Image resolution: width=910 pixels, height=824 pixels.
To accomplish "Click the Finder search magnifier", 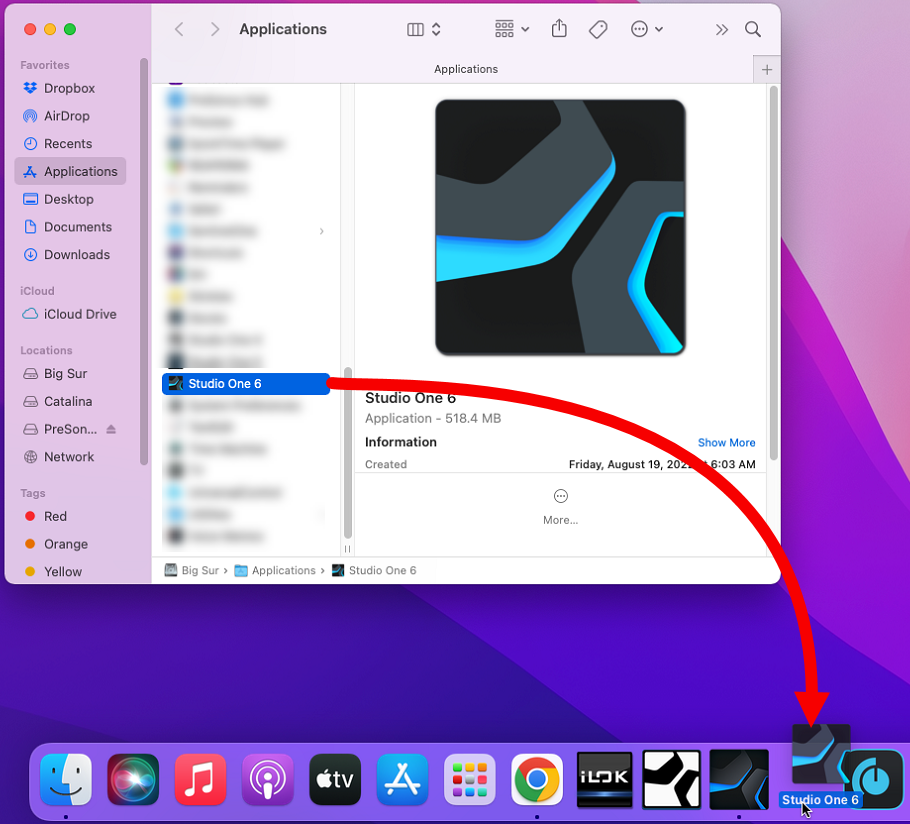I will coord(753,29).
